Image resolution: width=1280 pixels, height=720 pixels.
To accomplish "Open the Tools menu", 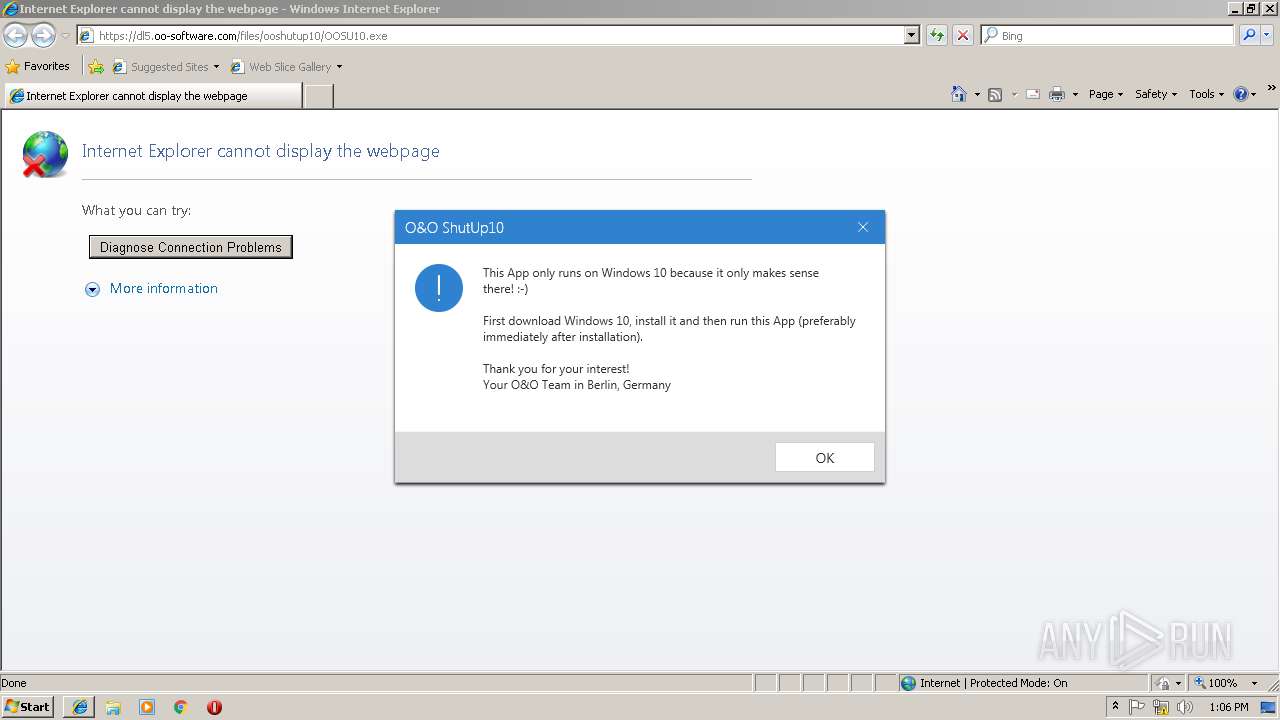I will click(x=1206, y=94).
